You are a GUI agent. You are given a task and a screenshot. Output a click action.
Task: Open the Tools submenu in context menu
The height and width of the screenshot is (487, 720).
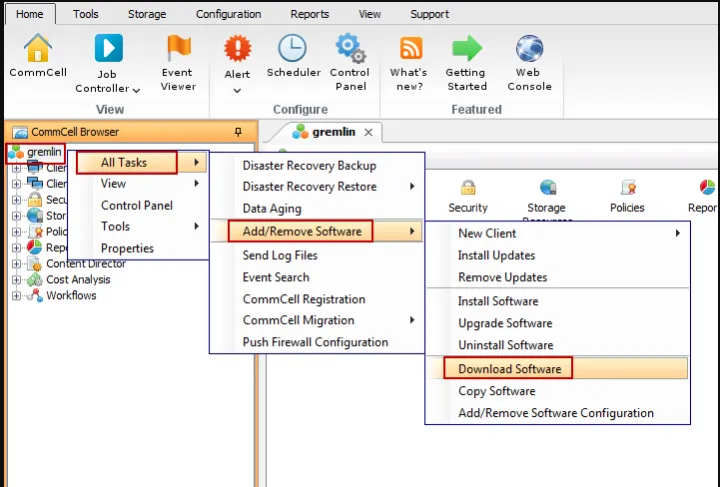tap(138, 226)
